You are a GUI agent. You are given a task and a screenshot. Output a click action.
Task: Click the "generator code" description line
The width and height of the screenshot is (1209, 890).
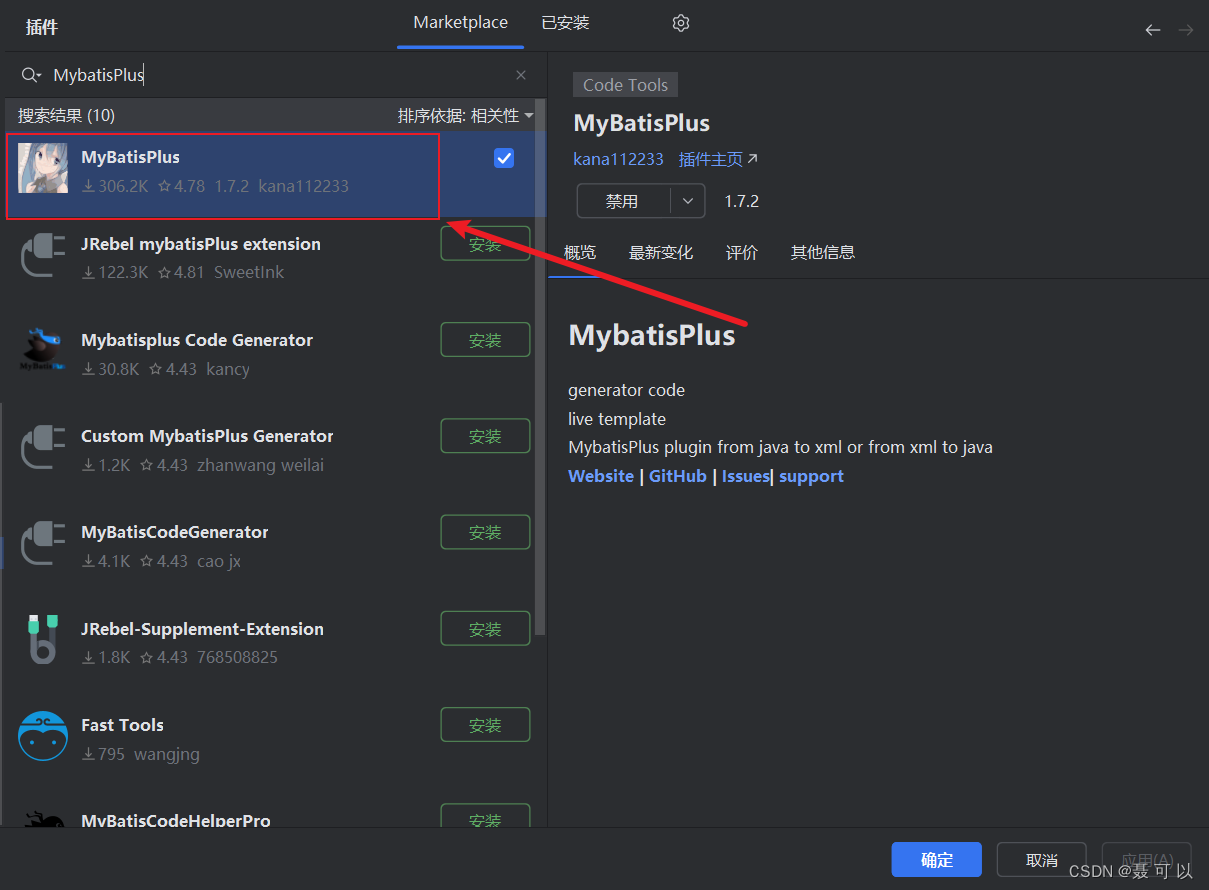pyautogui.click(x=627, y=390)
